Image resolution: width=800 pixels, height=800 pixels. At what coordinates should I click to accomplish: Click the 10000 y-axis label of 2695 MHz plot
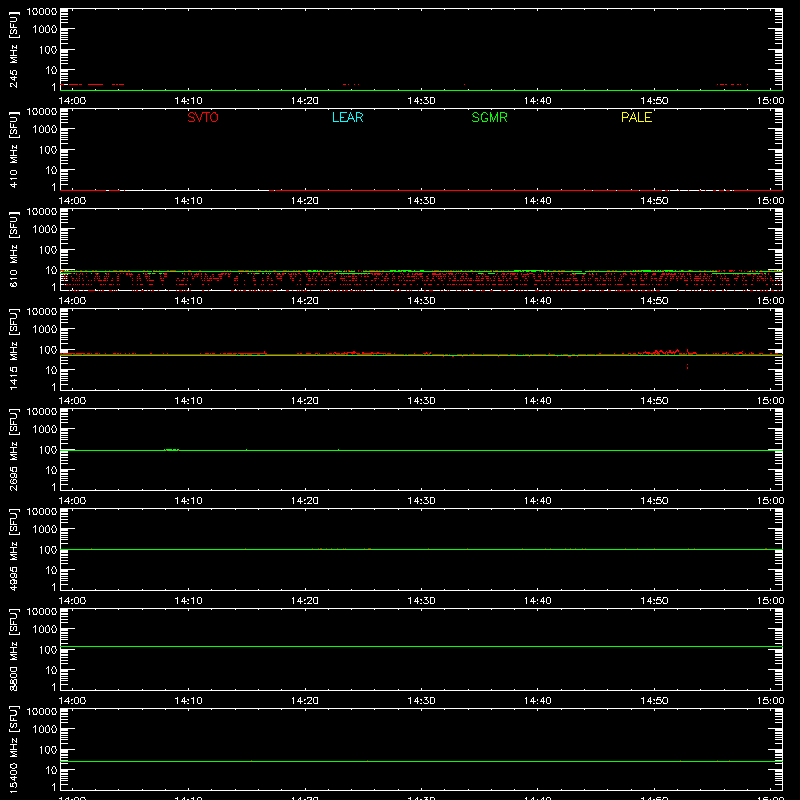42,412
